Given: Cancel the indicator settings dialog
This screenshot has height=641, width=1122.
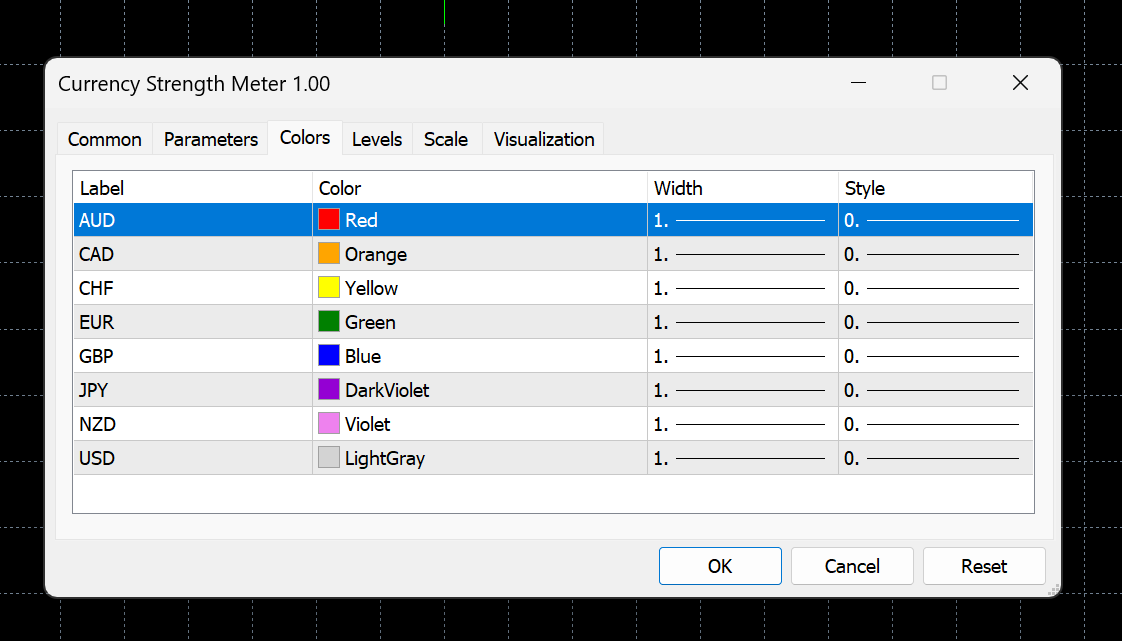Looking at the screenshot, I should point(852,566).
